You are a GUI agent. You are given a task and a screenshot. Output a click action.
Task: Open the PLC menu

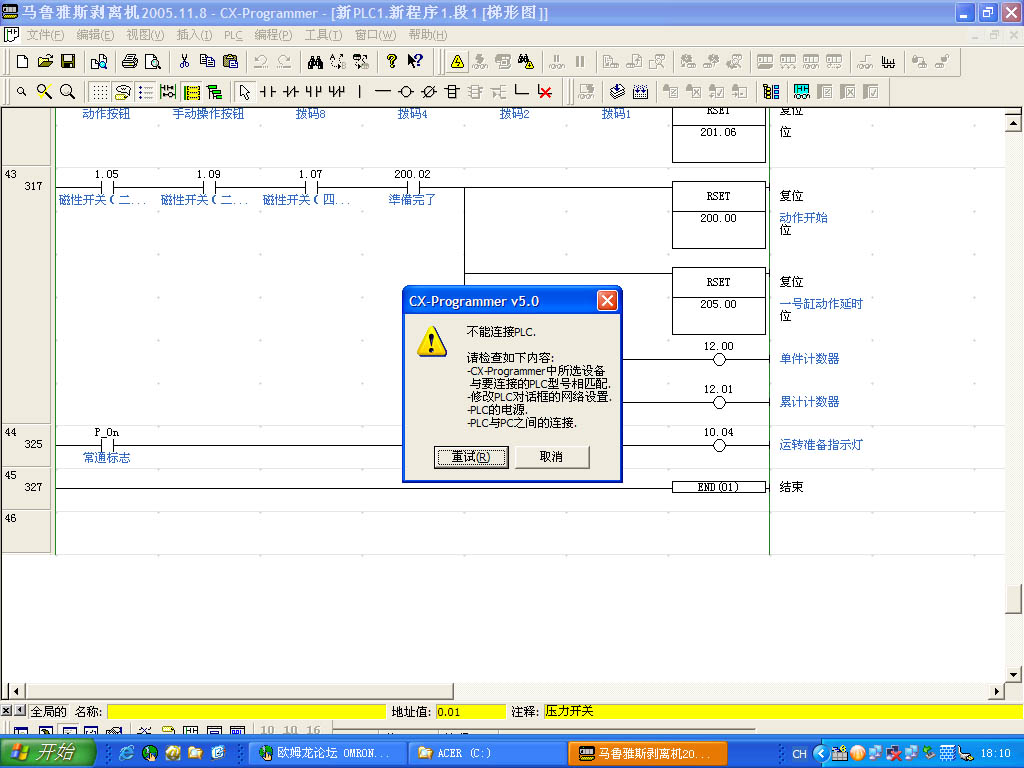pyautogui.click(x=233, y=35)
